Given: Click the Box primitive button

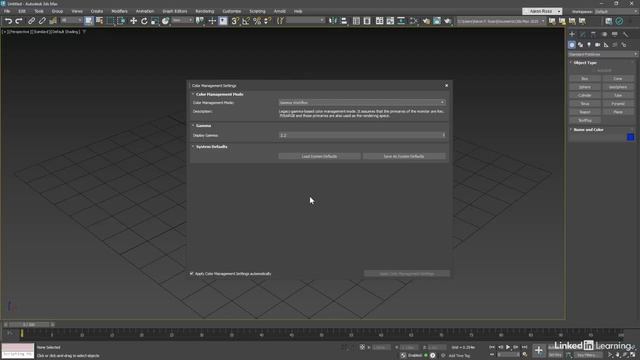Looking at the screenshot, I should (x=584, y=79).
